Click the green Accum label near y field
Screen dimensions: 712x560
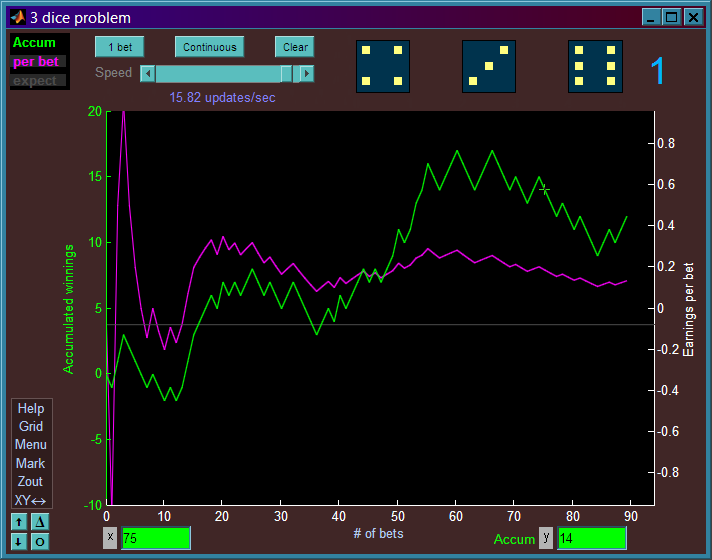click(514, 540)
